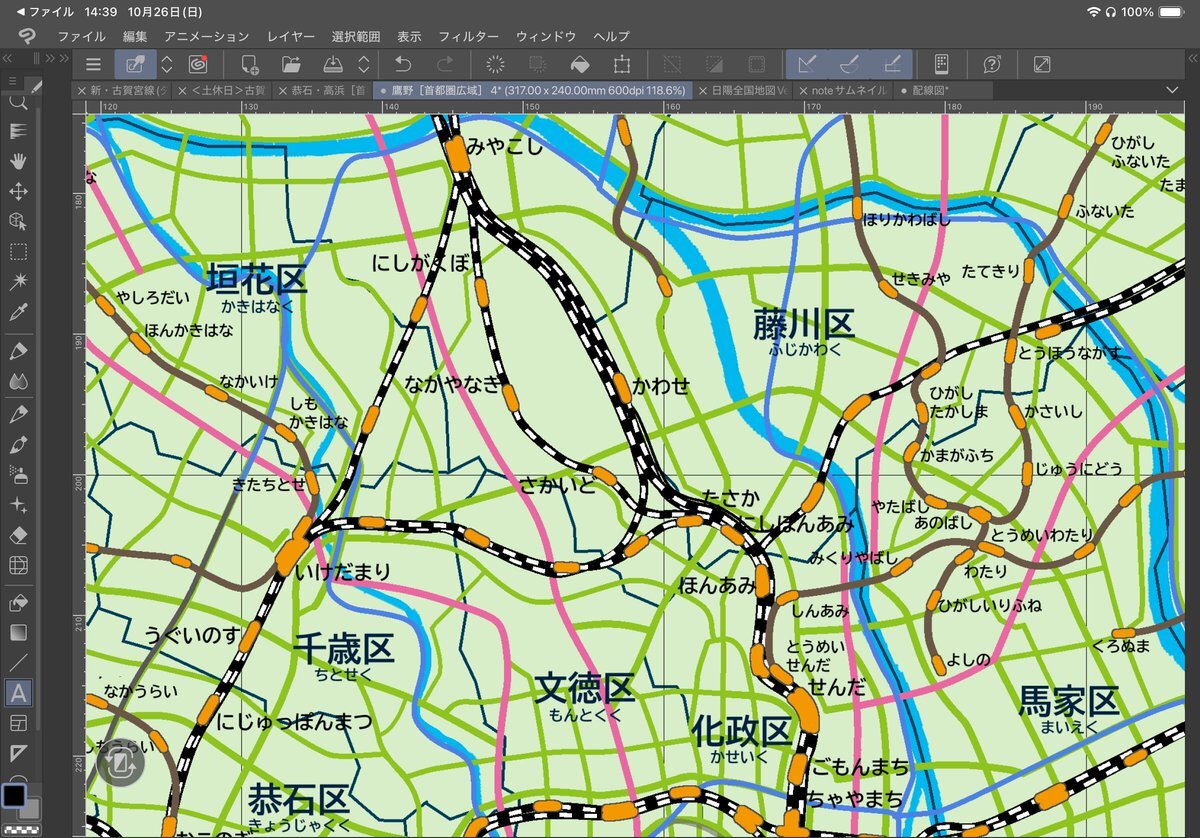Viewport: 1200px width, 838px height.
Task: Select the Hand move tool
Action: pyautogui.click(x=18, y=161)
